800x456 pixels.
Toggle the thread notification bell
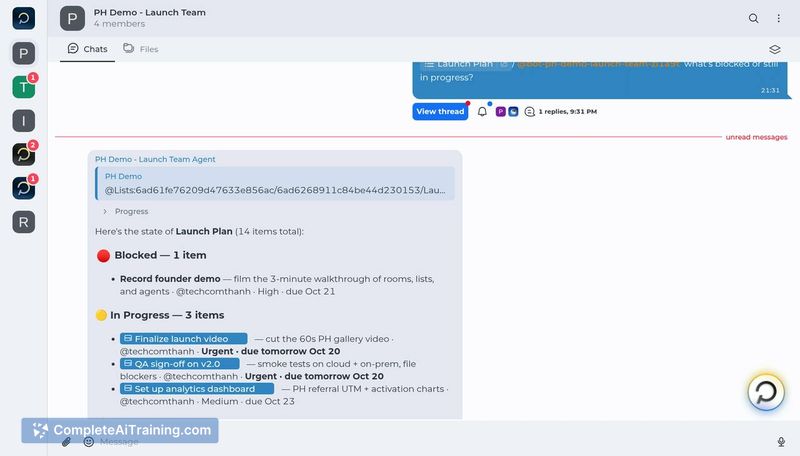tap(482, 111)
